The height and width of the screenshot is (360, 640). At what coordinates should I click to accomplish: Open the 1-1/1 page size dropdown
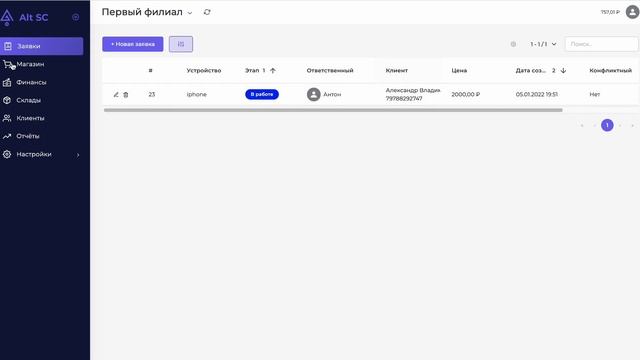click(543, 44)
